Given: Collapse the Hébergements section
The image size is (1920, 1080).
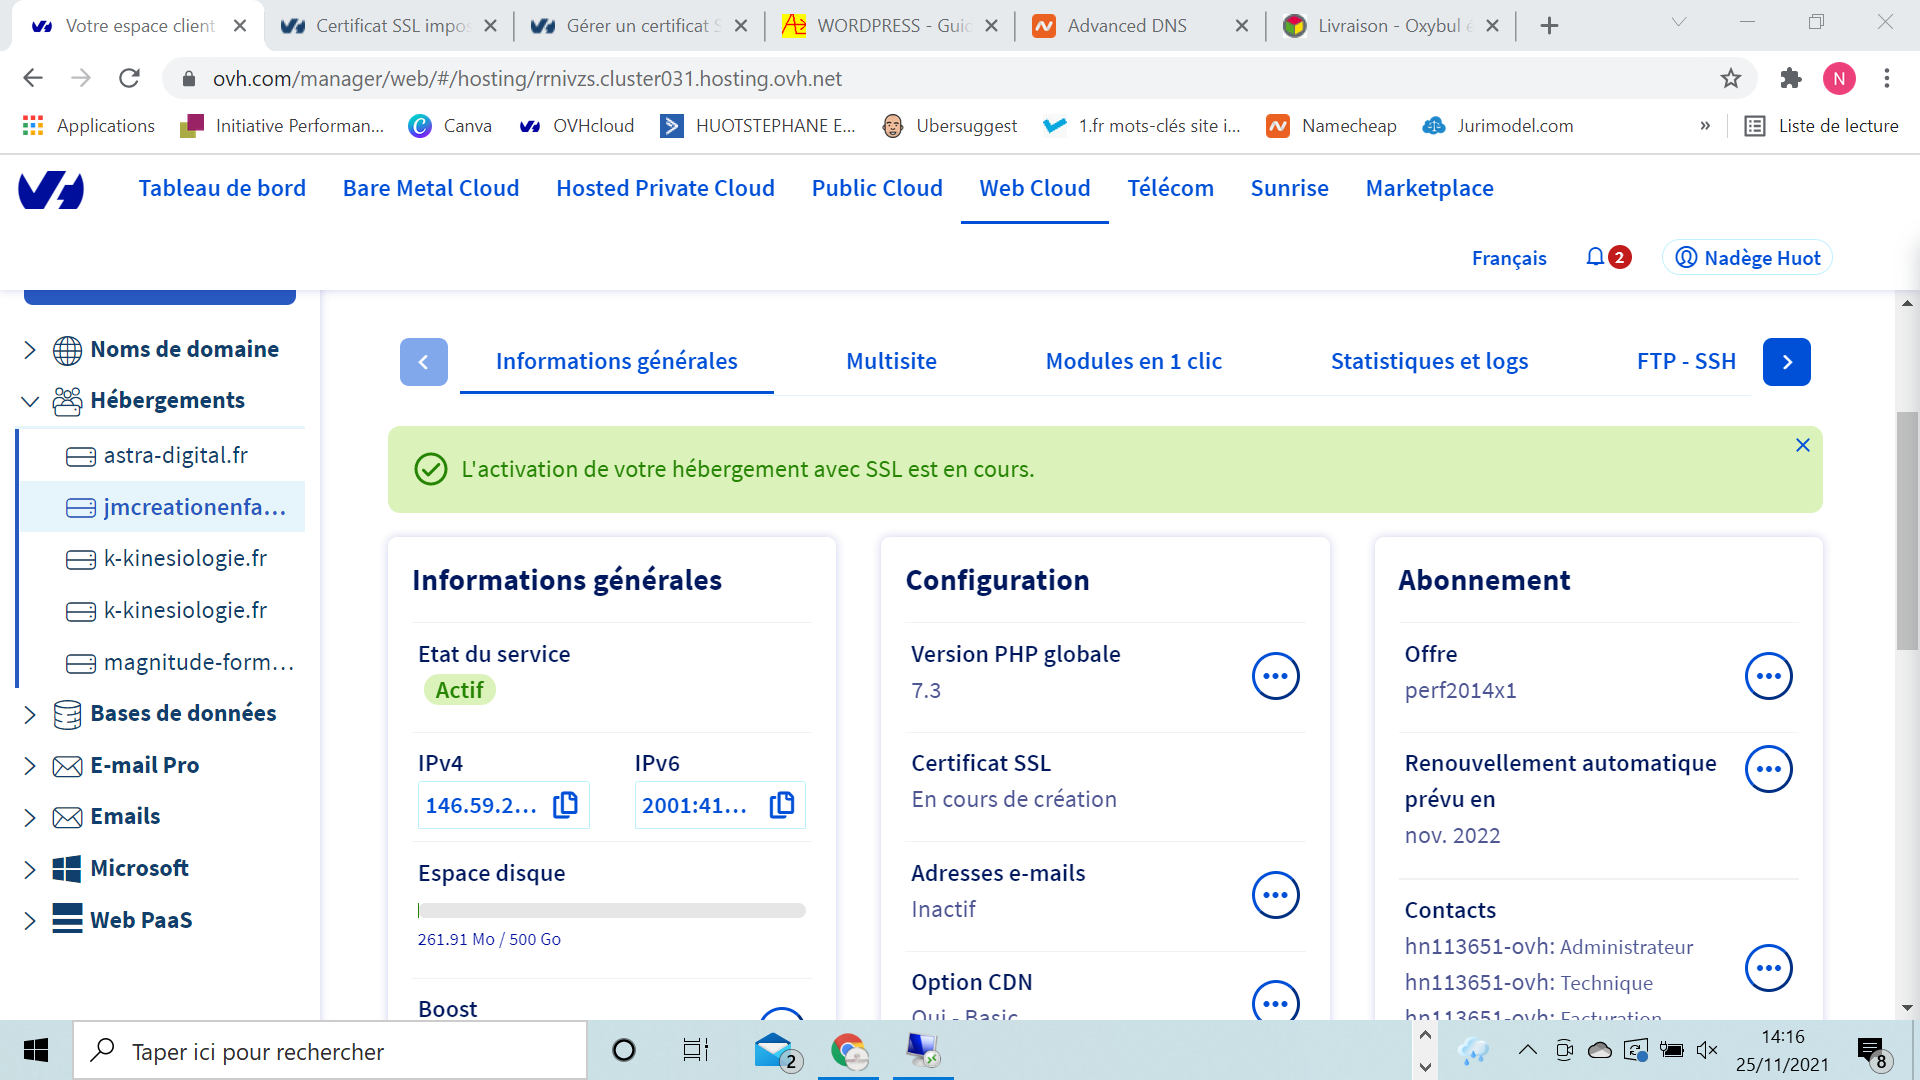Looking at the screenshot, I should tap(30, 401).
